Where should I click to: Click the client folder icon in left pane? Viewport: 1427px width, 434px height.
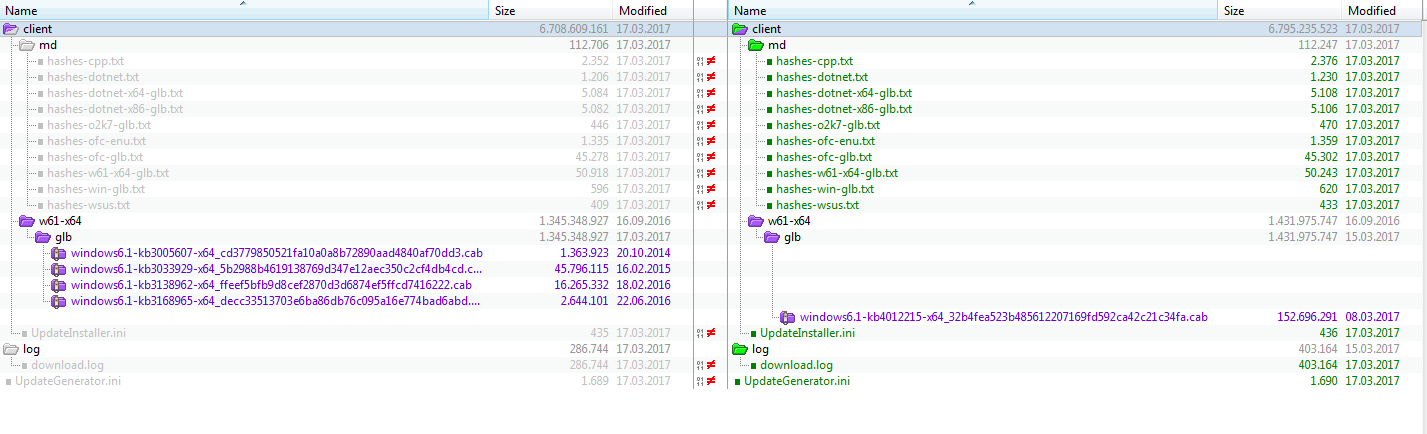(x=11, y=29)
